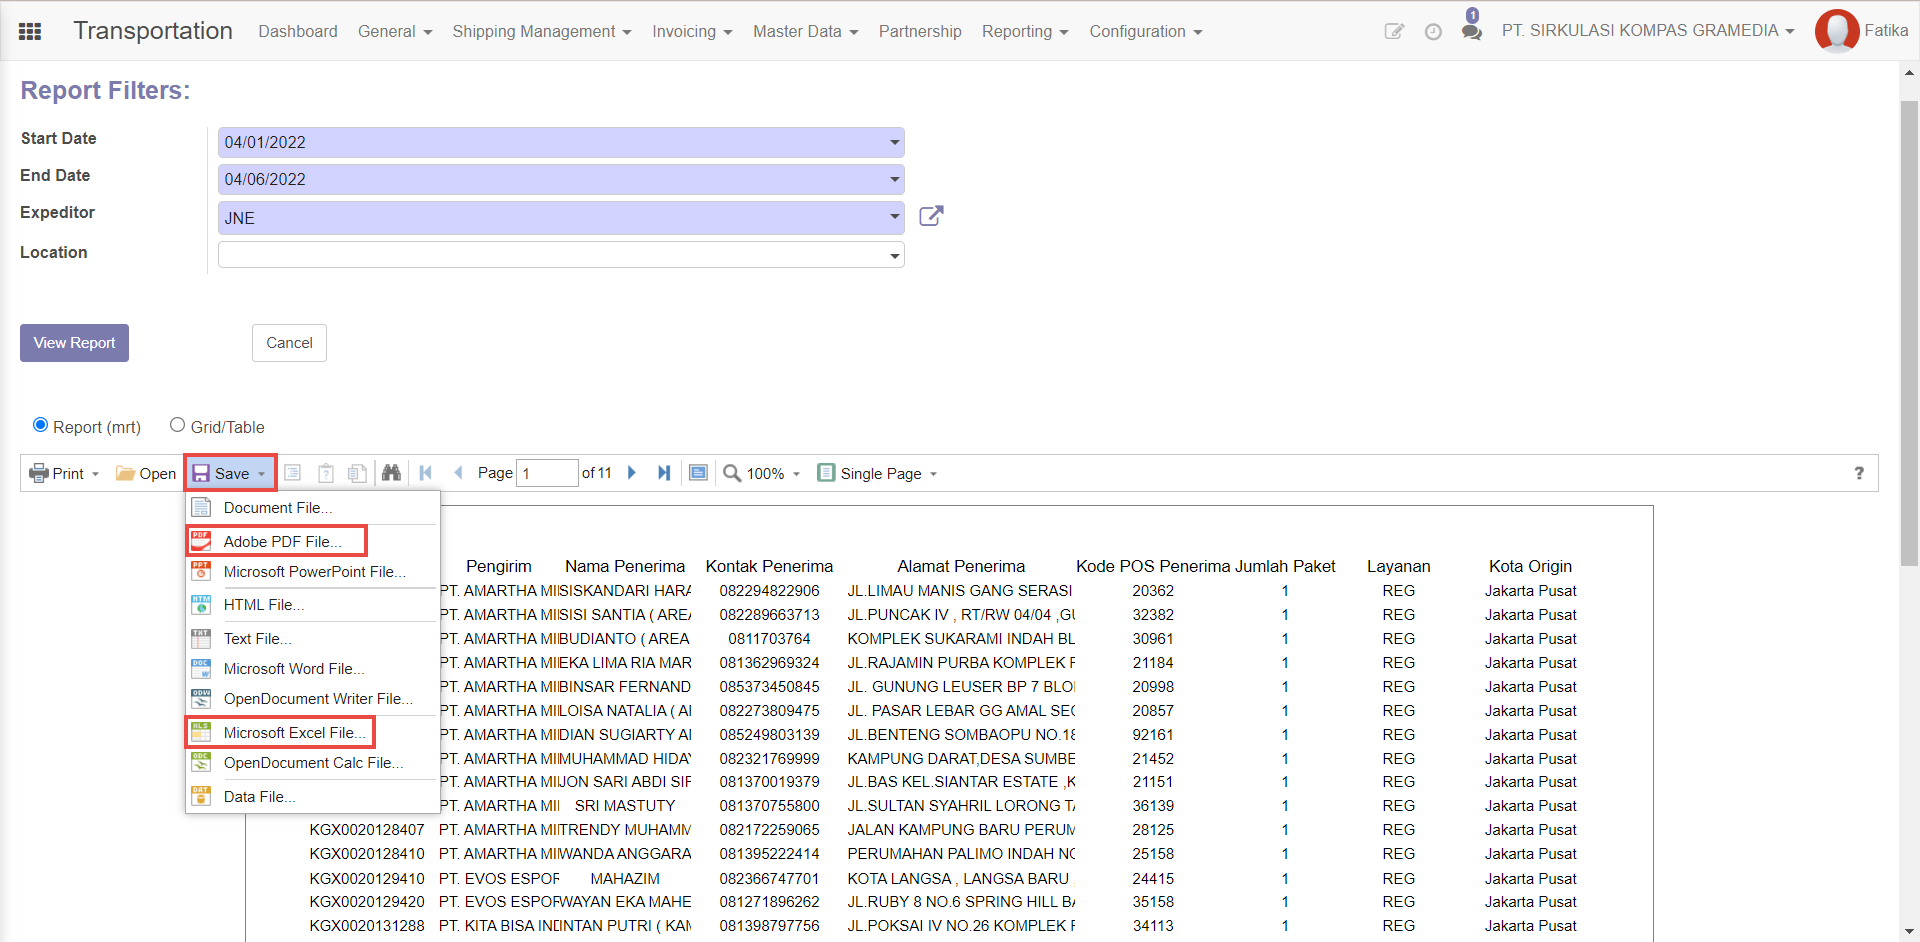This screenshot has height=942, width=1920.
Task: Open the Reporting menu
Action: point(1025,31)
